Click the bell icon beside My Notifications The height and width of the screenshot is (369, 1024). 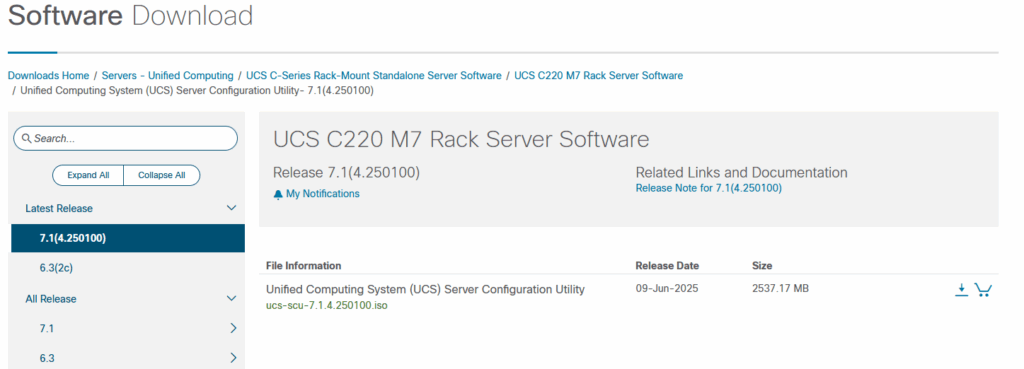(x=278, y=194)
